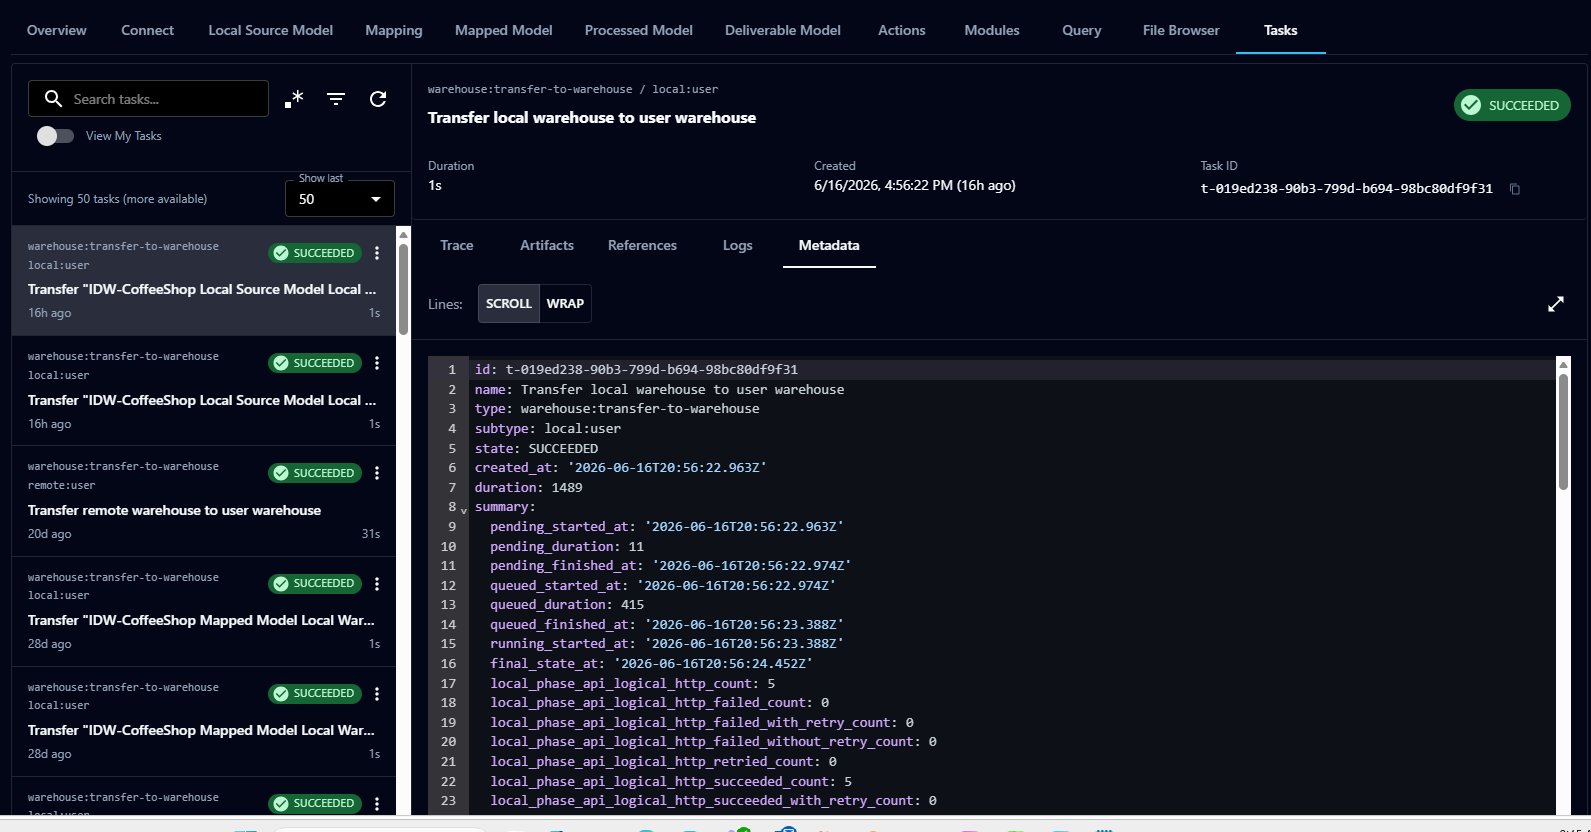This screenshot has width=1591, height=832.
Task: Open the Query tab
Action: 1082,30
